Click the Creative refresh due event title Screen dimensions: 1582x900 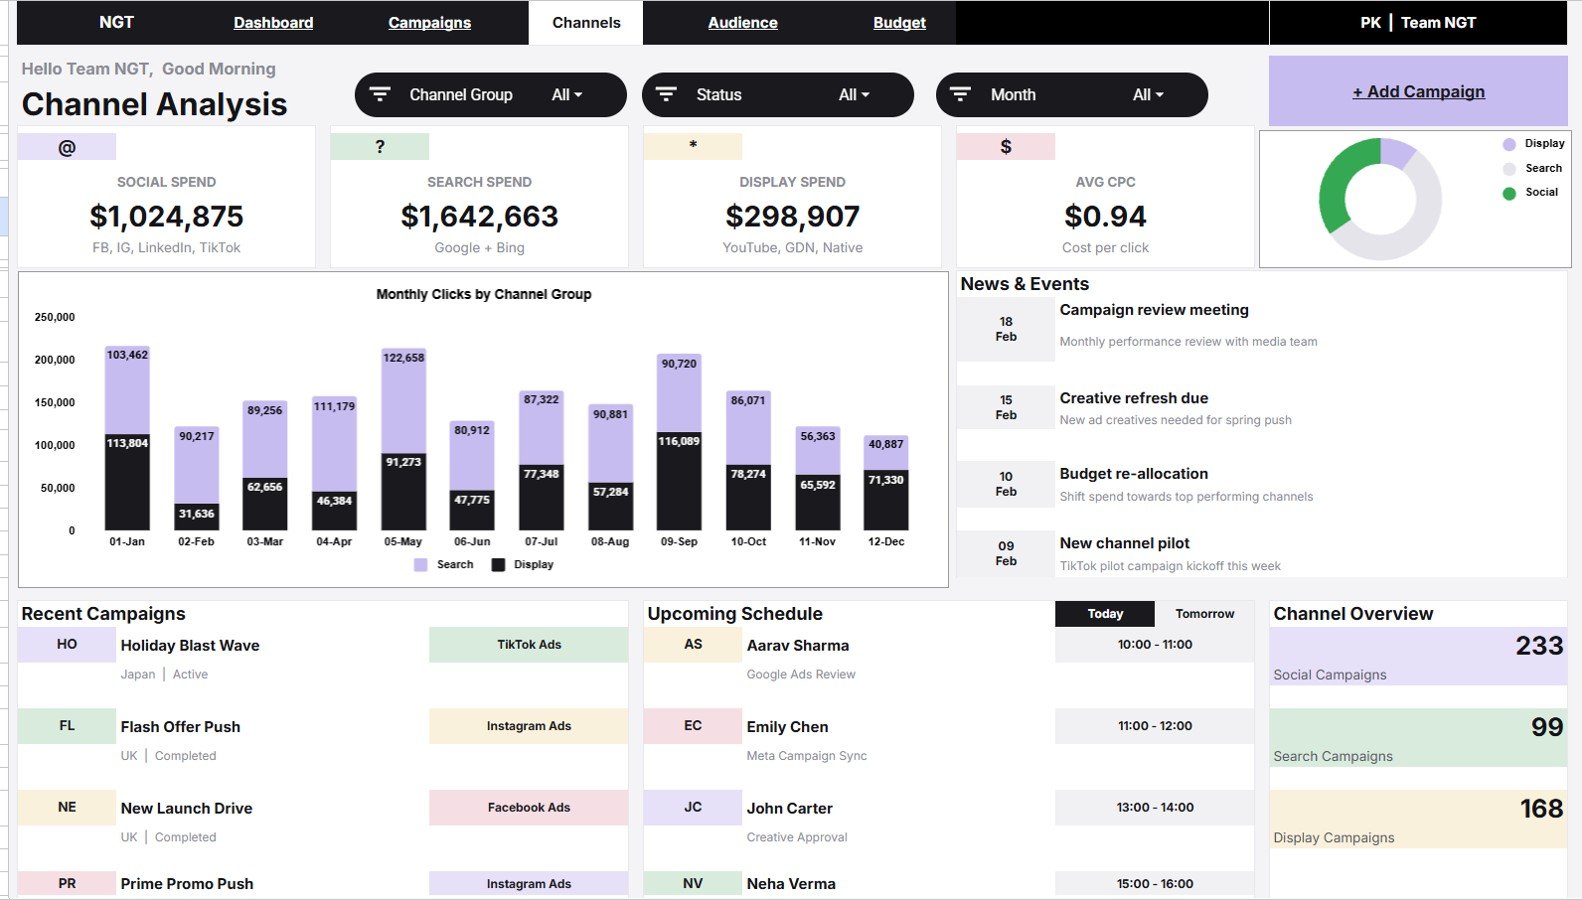(x=1134, y=398)
